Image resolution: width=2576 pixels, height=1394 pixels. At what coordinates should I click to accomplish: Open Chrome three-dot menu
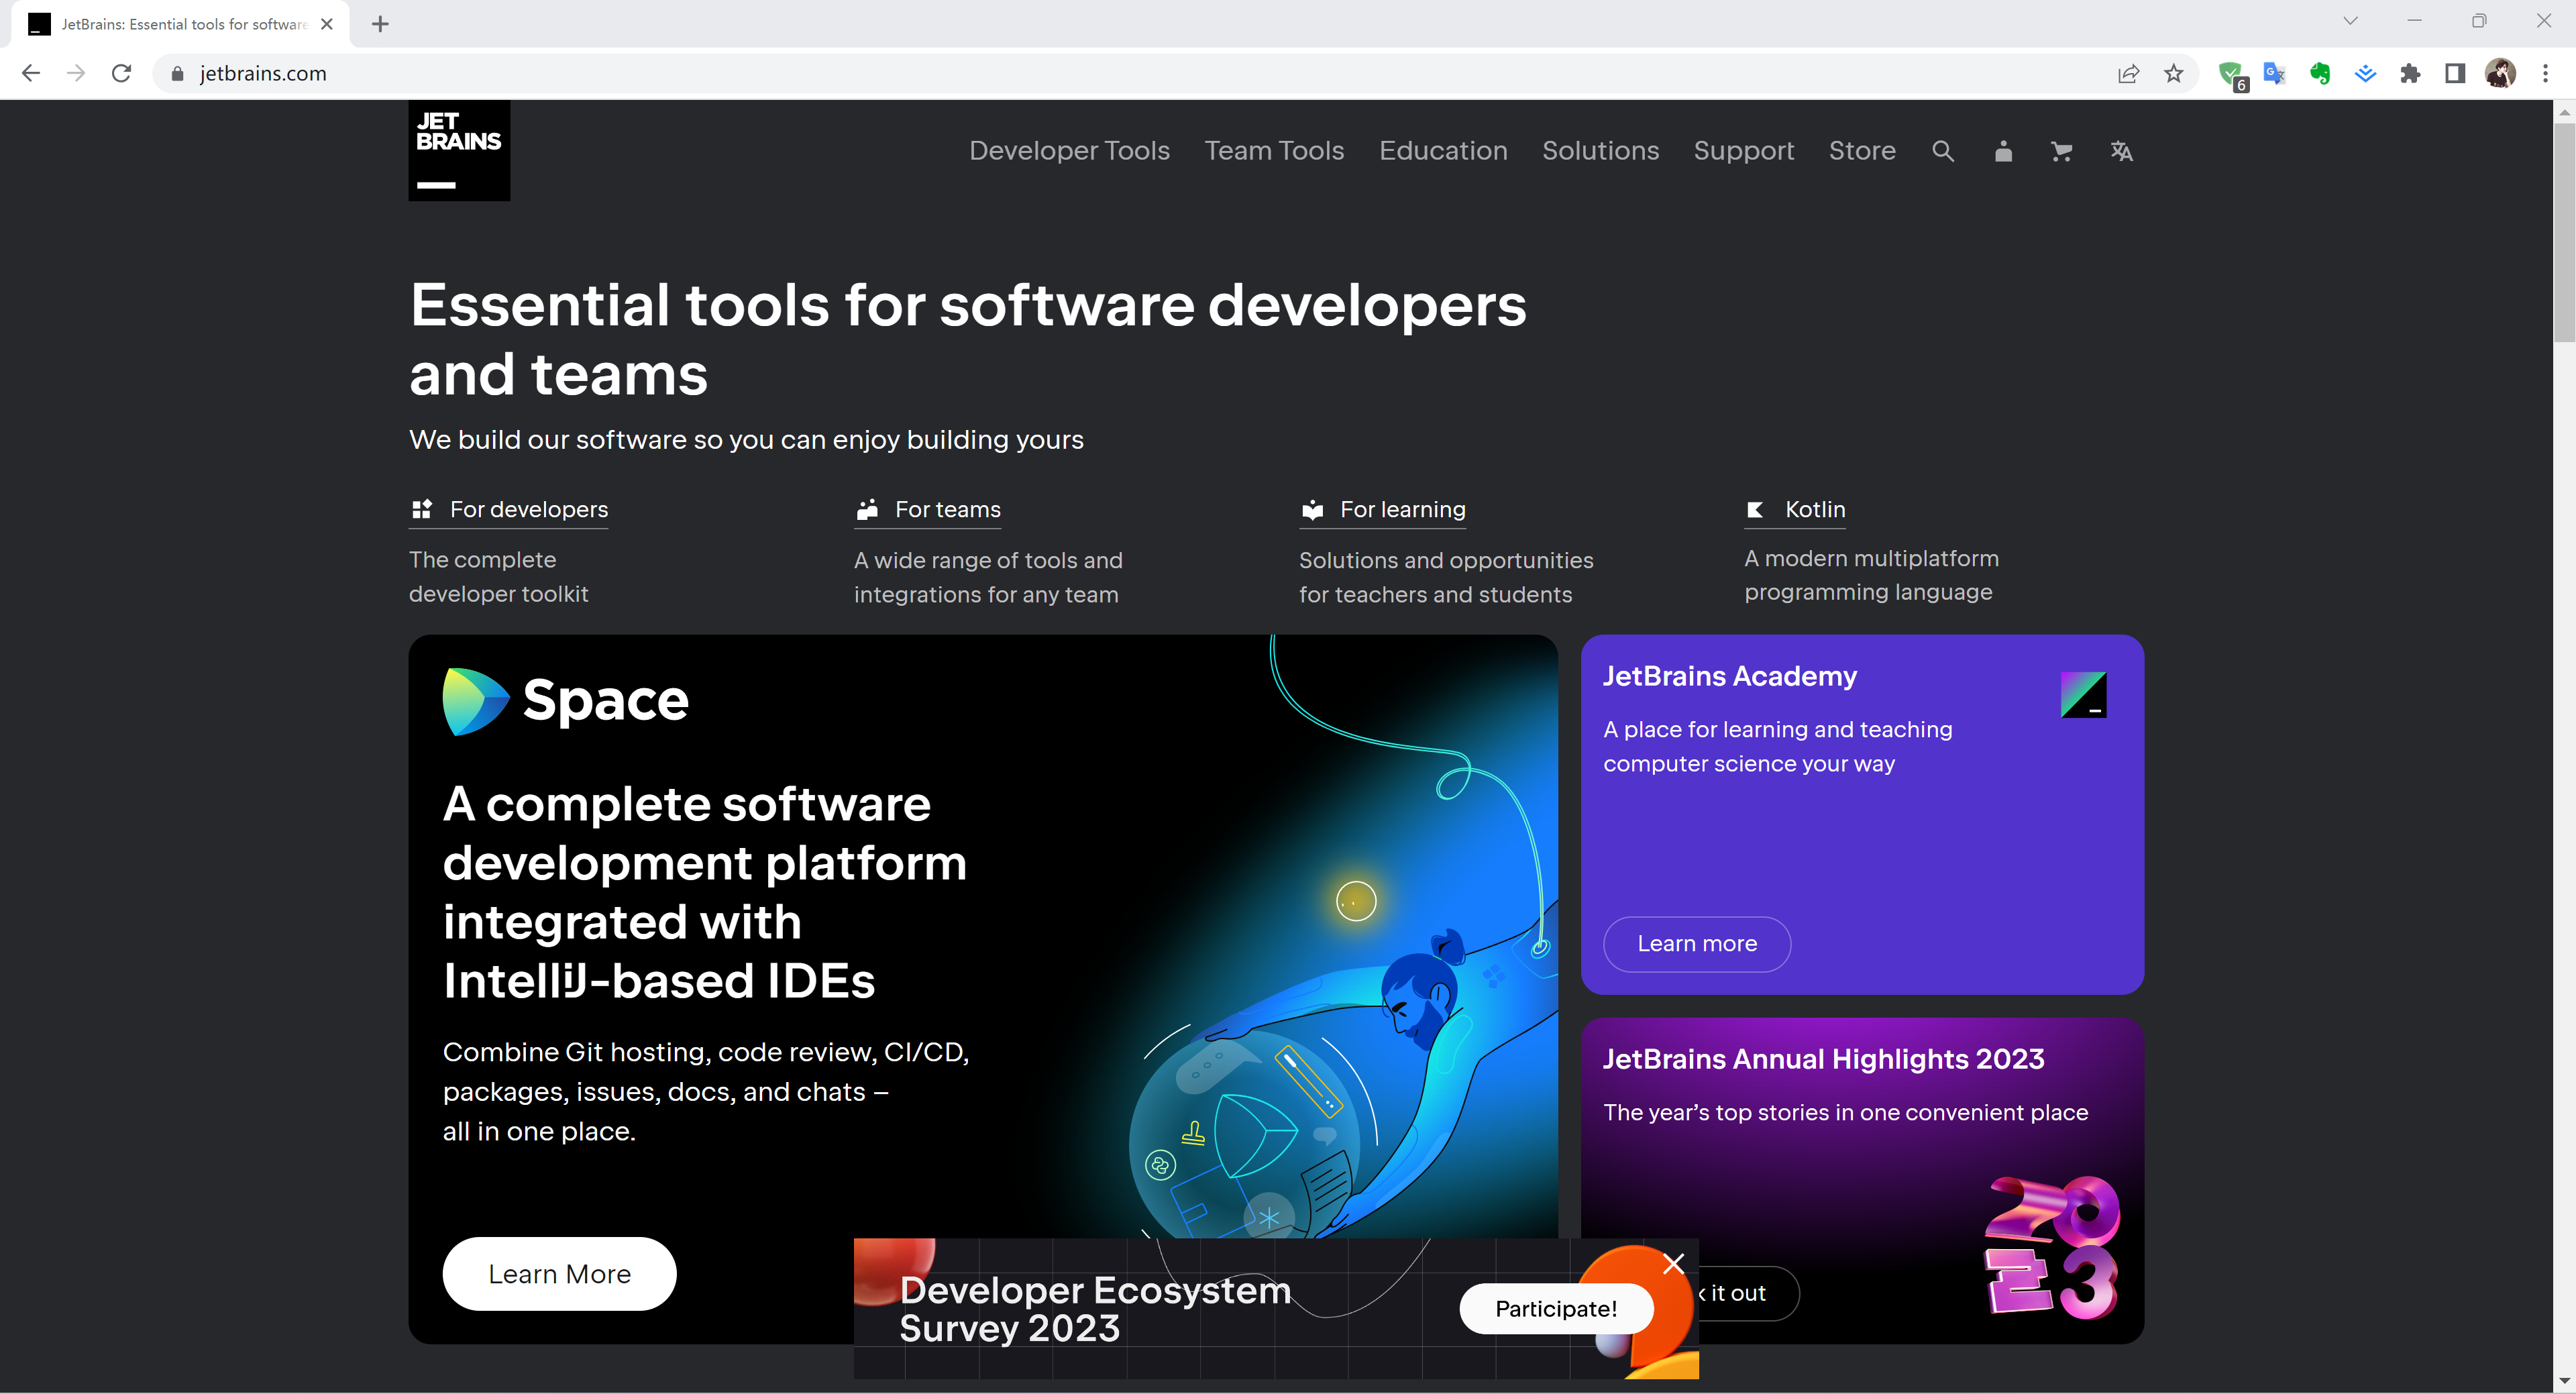tap(2545, 73)
